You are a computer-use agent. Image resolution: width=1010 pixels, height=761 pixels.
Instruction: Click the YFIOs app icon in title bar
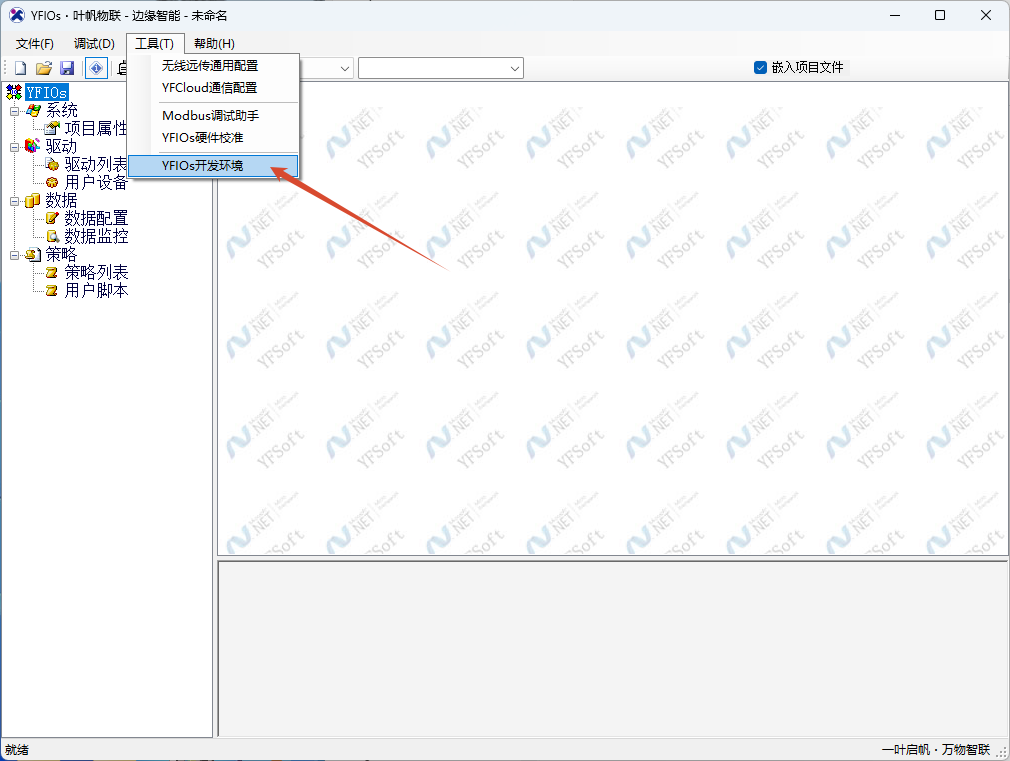(17, 15)
